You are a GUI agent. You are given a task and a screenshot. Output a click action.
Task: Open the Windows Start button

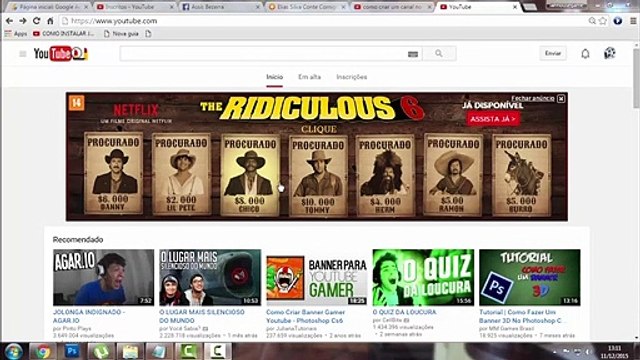tap(13, 351)
